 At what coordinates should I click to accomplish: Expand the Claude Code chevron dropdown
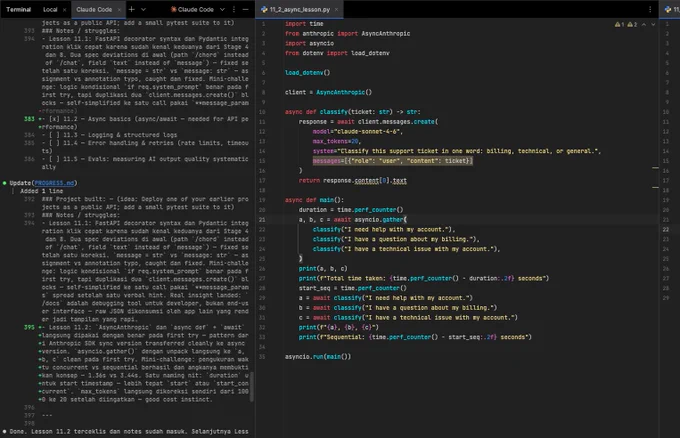[222, 9]
